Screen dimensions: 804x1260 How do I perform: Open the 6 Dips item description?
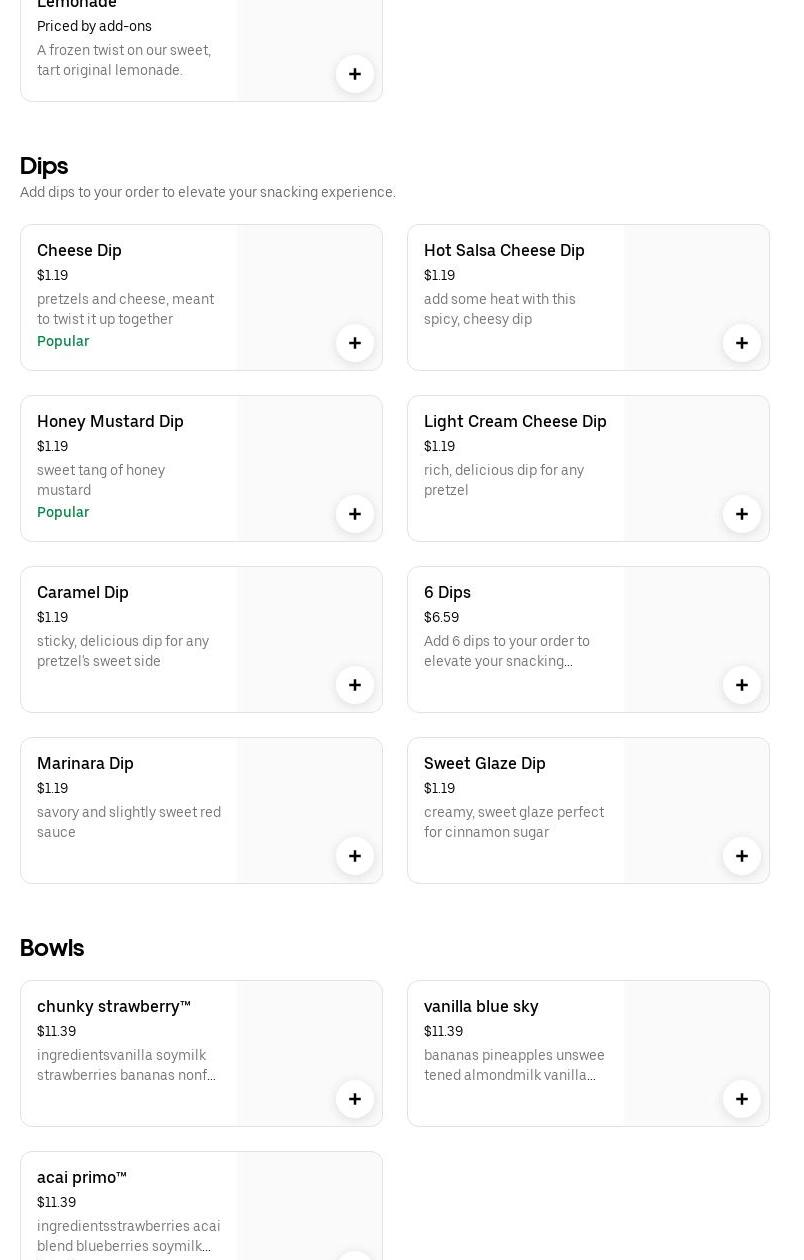(507, 651)
